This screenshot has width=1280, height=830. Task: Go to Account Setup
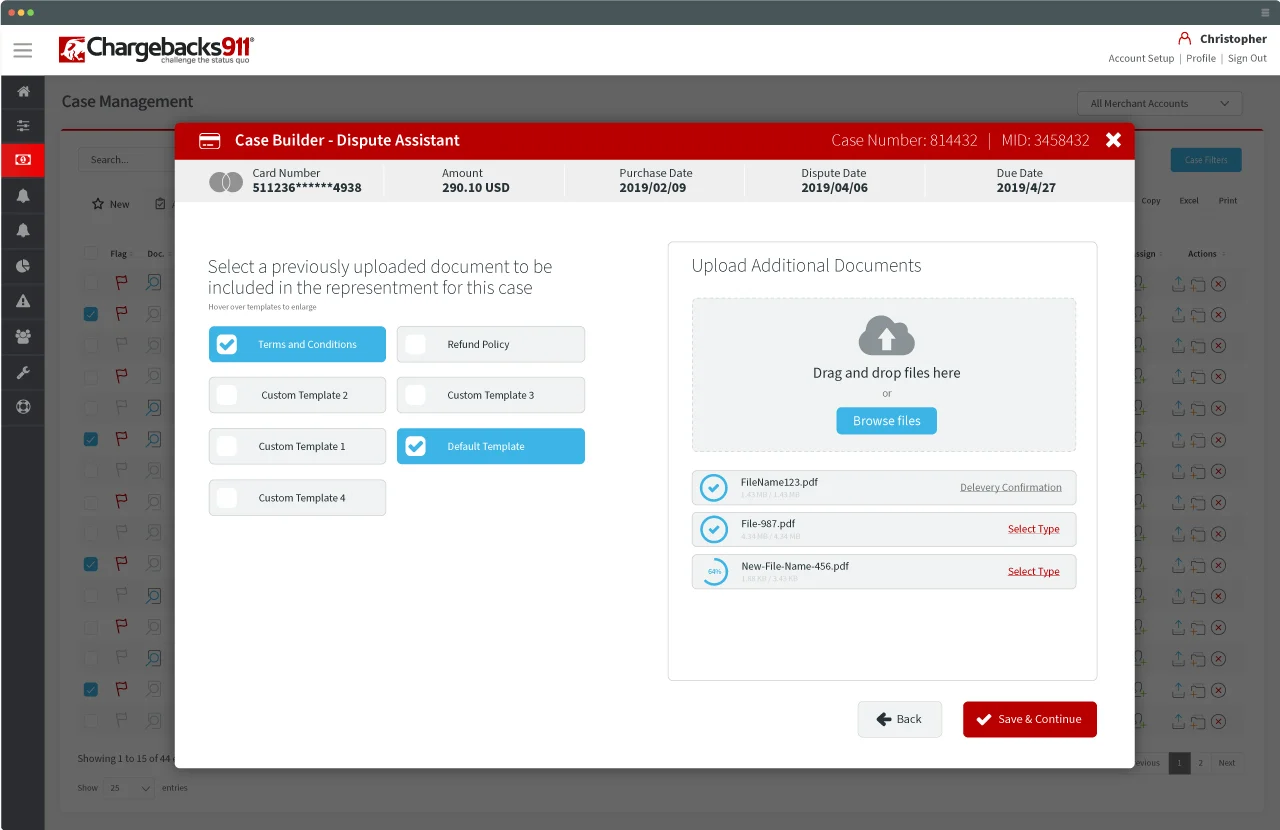coord(1141,58)
